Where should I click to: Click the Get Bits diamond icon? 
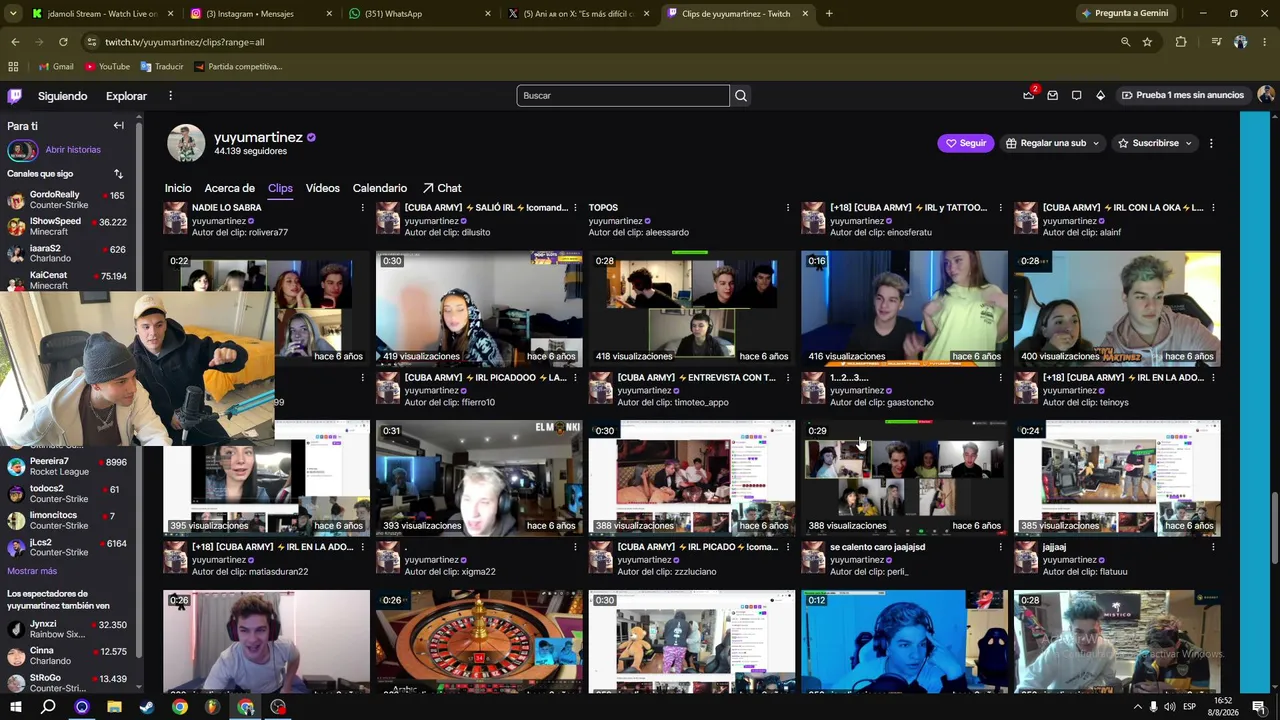[x=1100, y=95]
